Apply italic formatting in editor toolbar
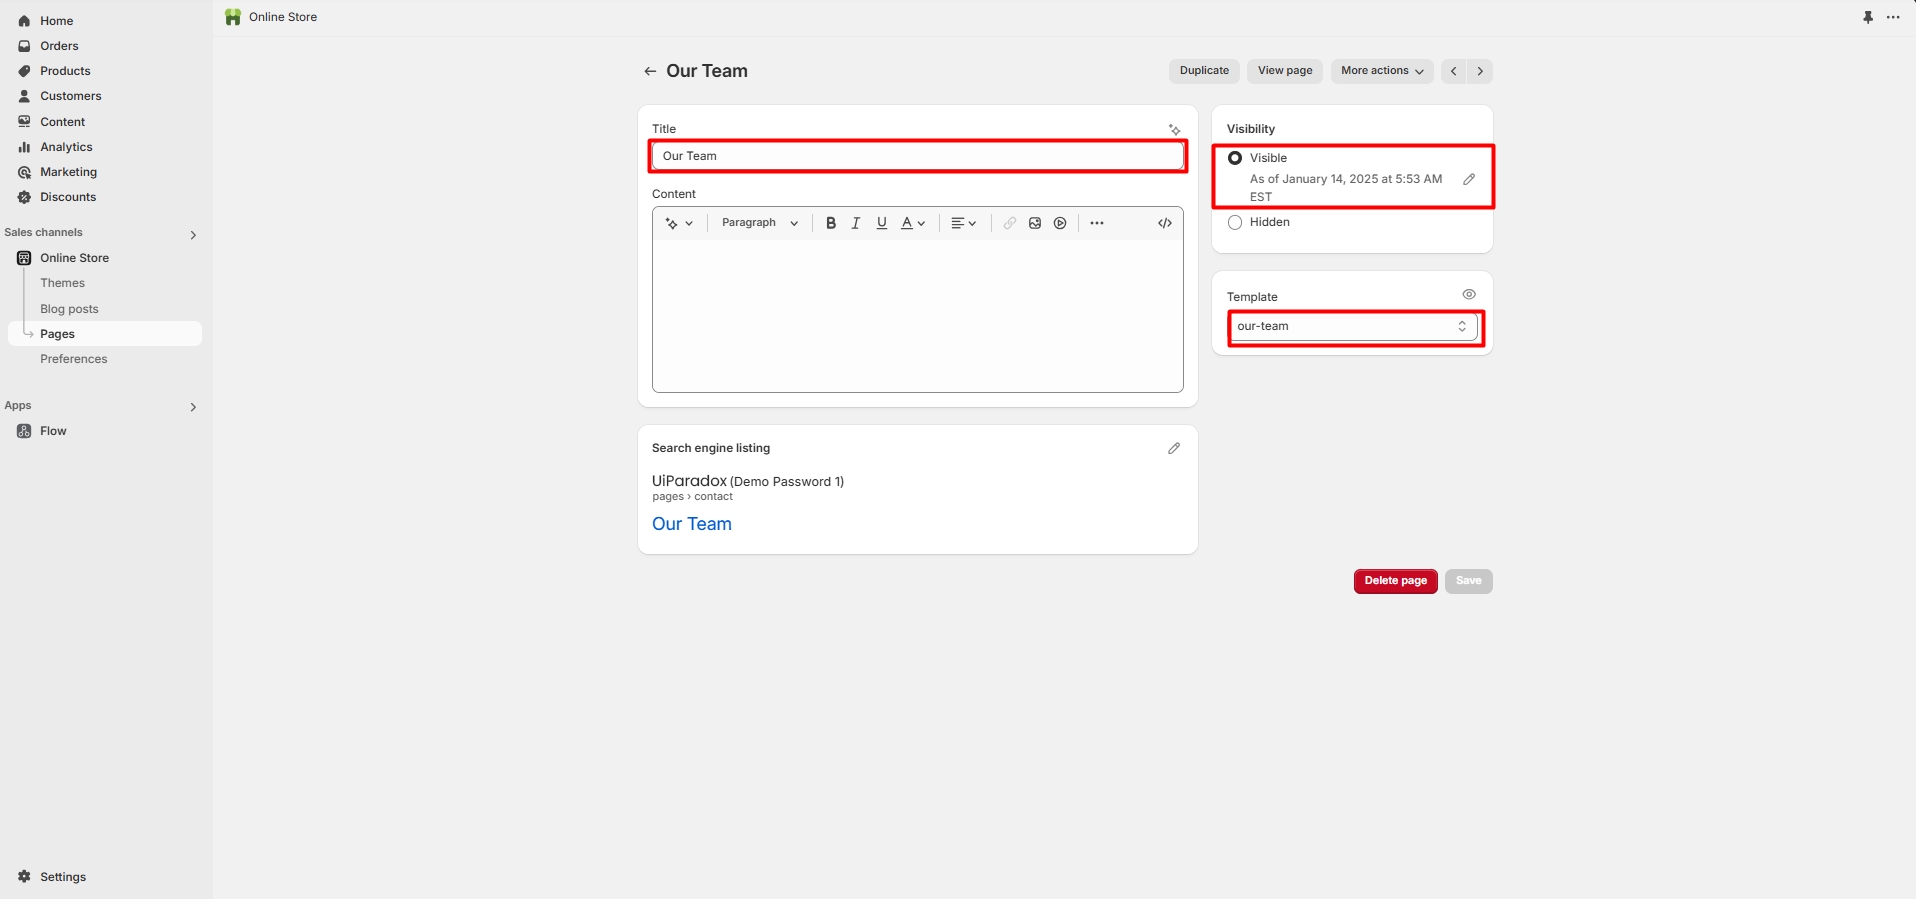The height and width of the screenshot is (899, 1916). pyautogui.click(x=856, y=223)
